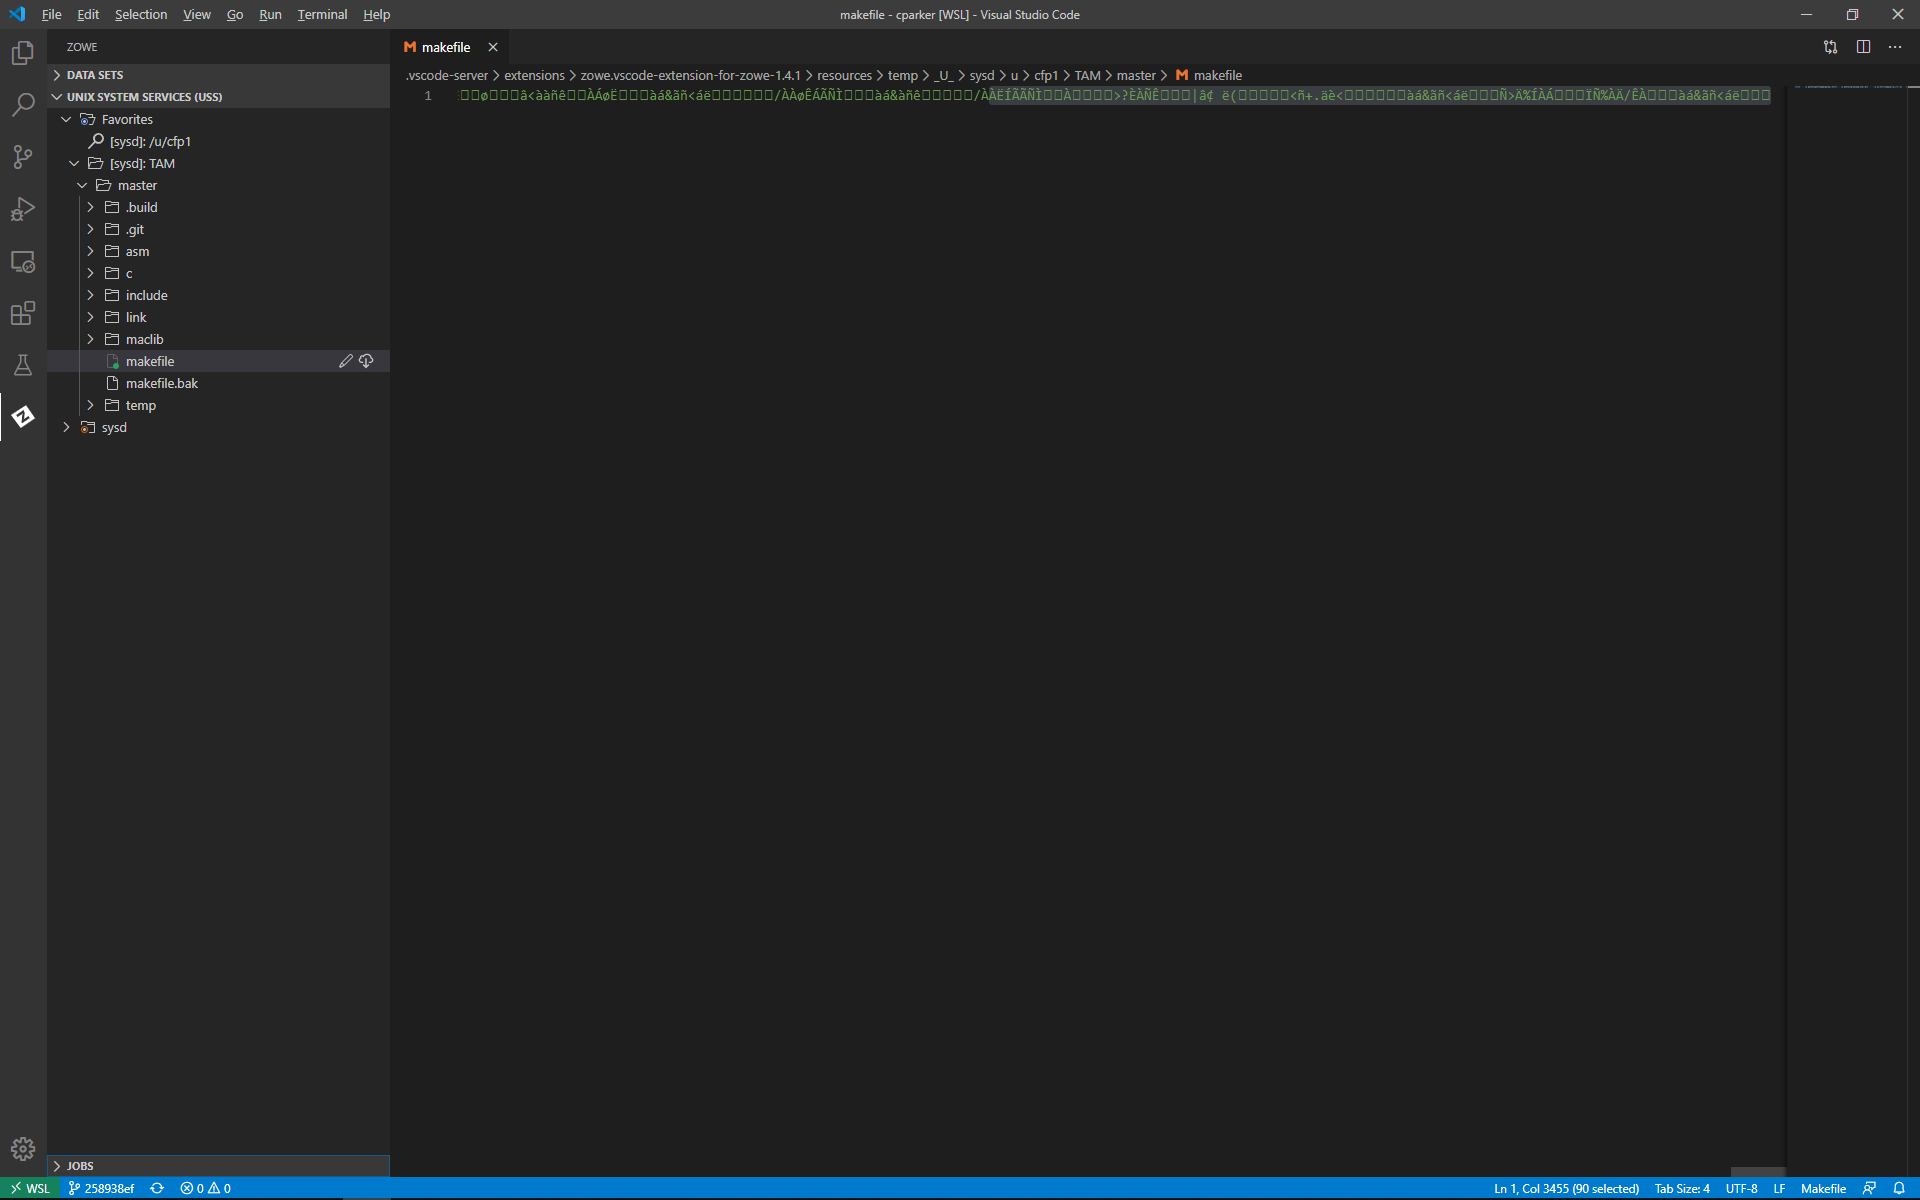Viewport: 1920px width, 1200px height.
Task: Click line number 1 in the gutter
Action: [x=428, y=96]
